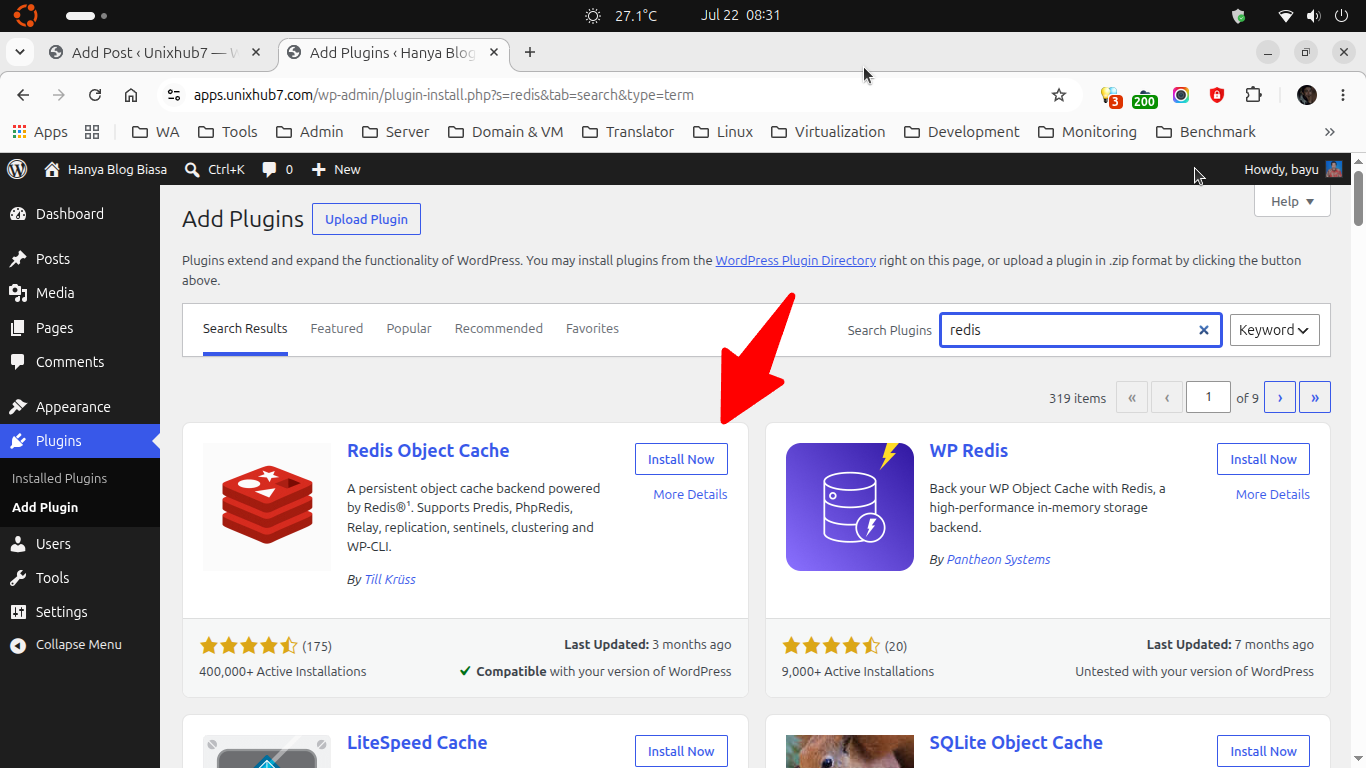
Task: Open author Till Krüss link
Action: [x=390, y=579]
